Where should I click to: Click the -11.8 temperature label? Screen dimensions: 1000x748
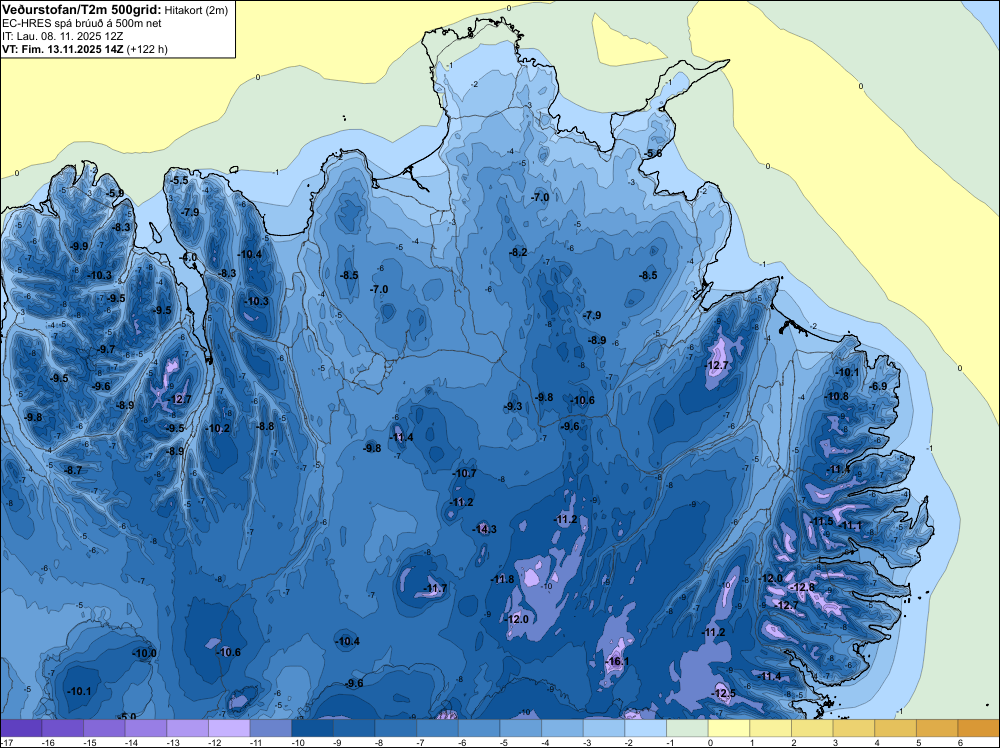503,579
